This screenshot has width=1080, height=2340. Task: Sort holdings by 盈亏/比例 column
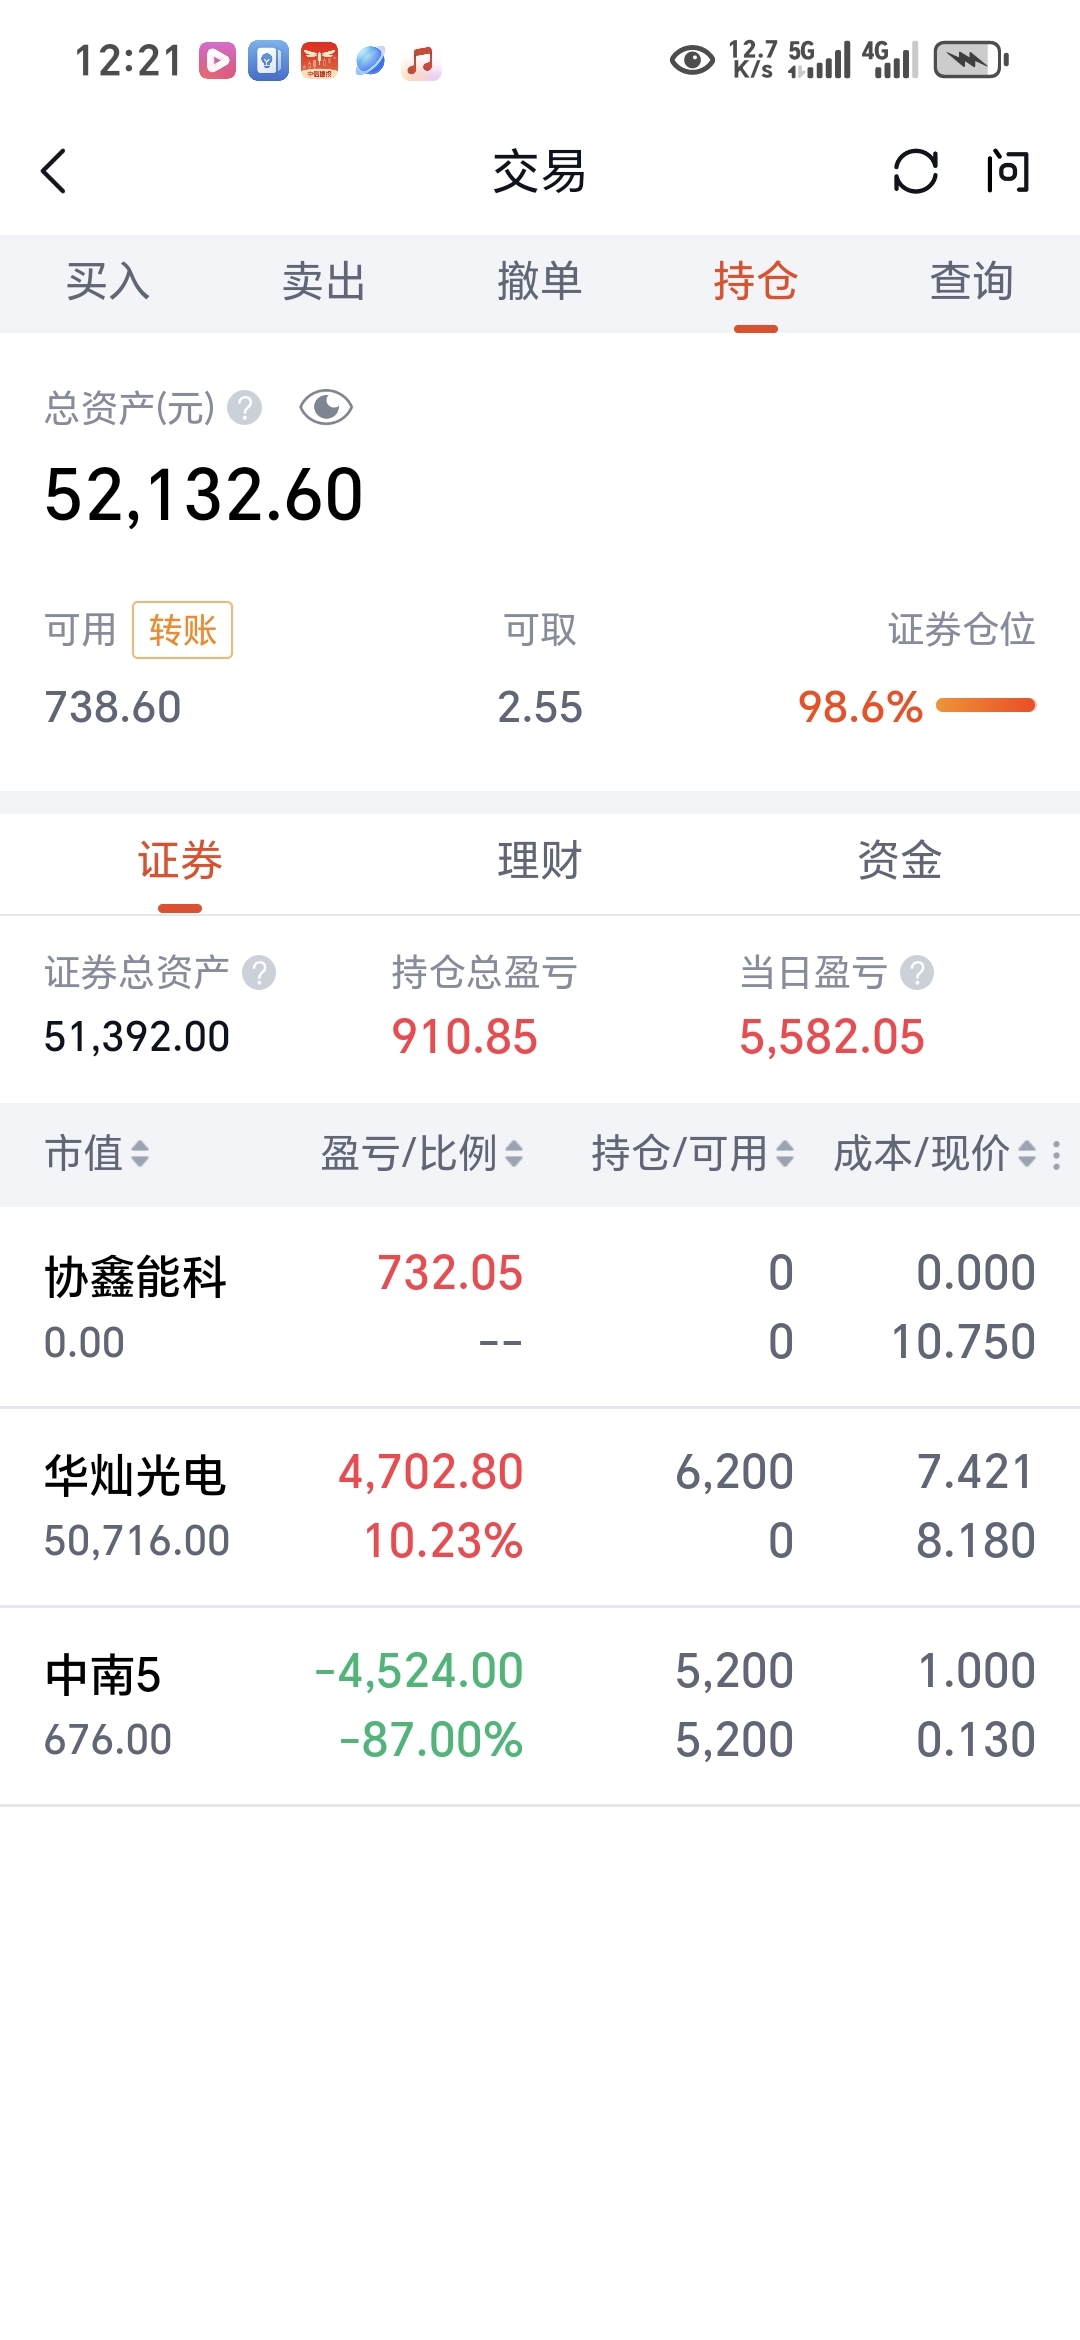coord(421,1154)
